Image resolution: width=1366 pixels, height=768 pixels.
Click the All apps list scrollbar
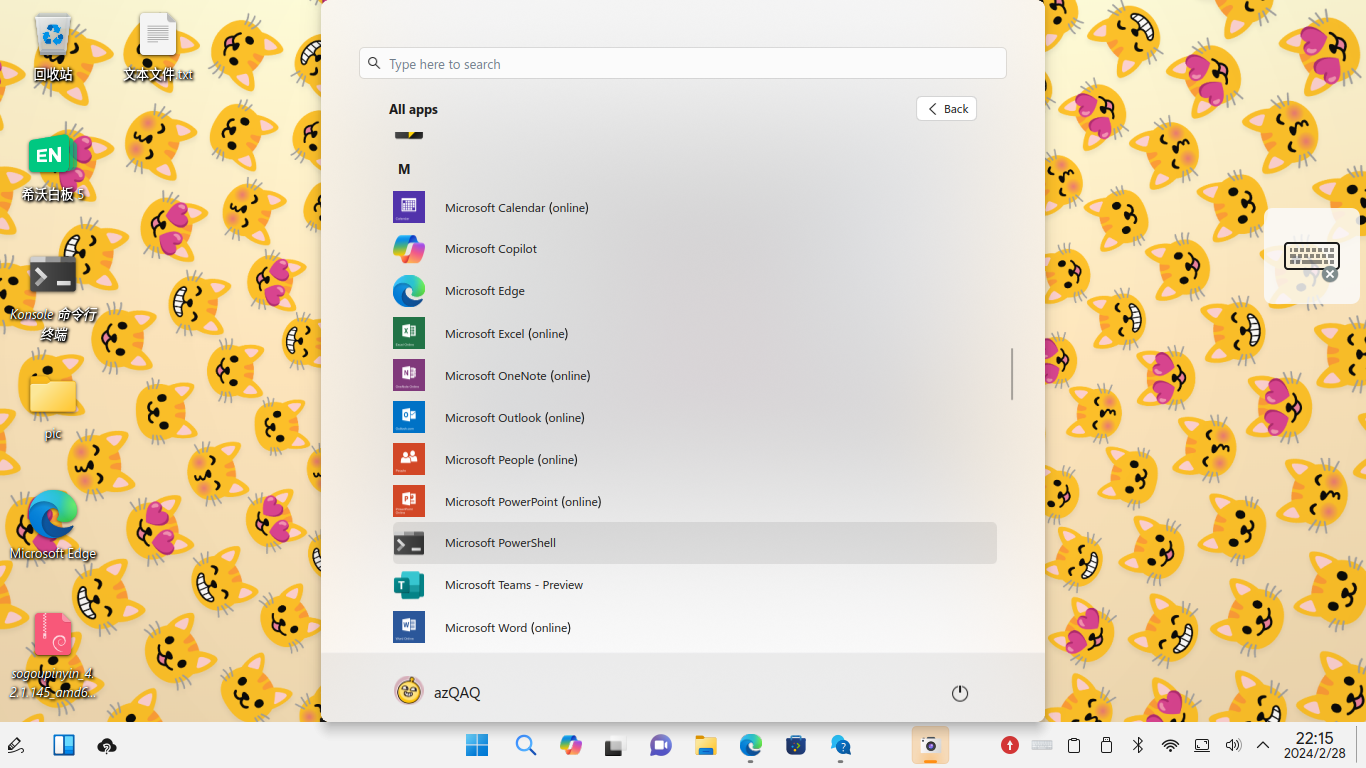click(x=1012, y=374)
